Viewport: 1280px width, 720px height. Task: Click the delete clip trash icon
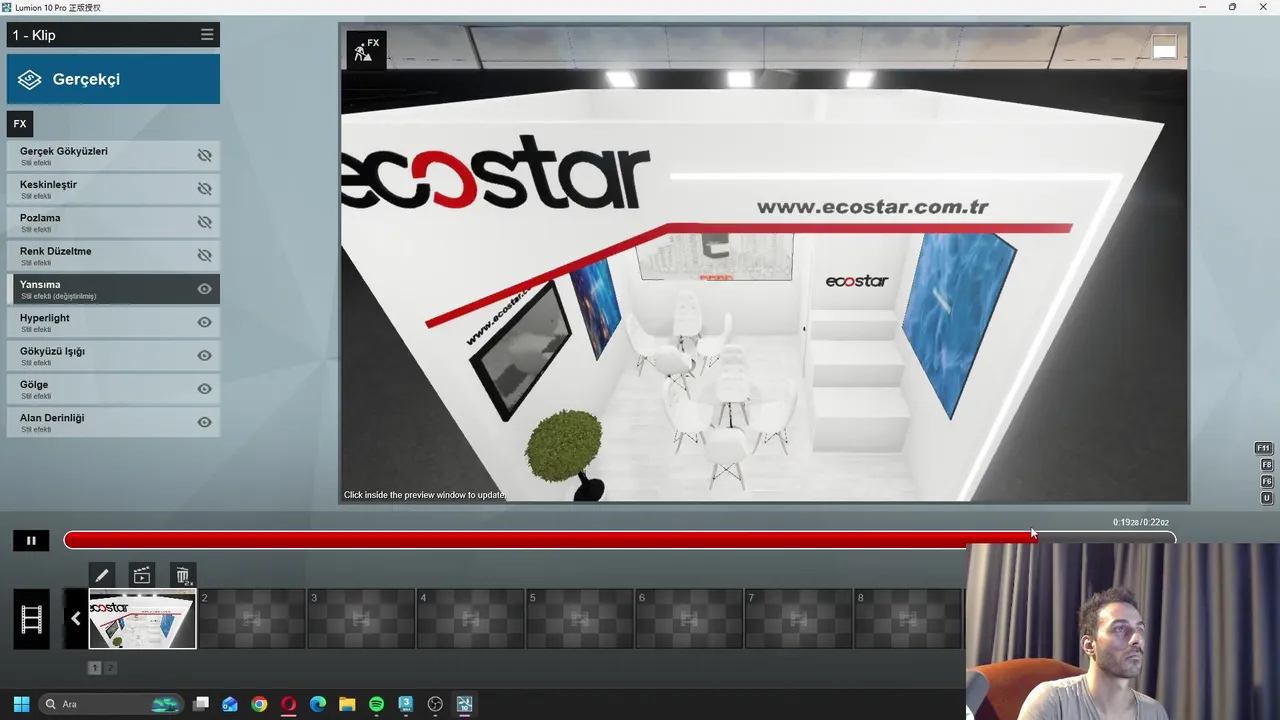pos(183,575)
